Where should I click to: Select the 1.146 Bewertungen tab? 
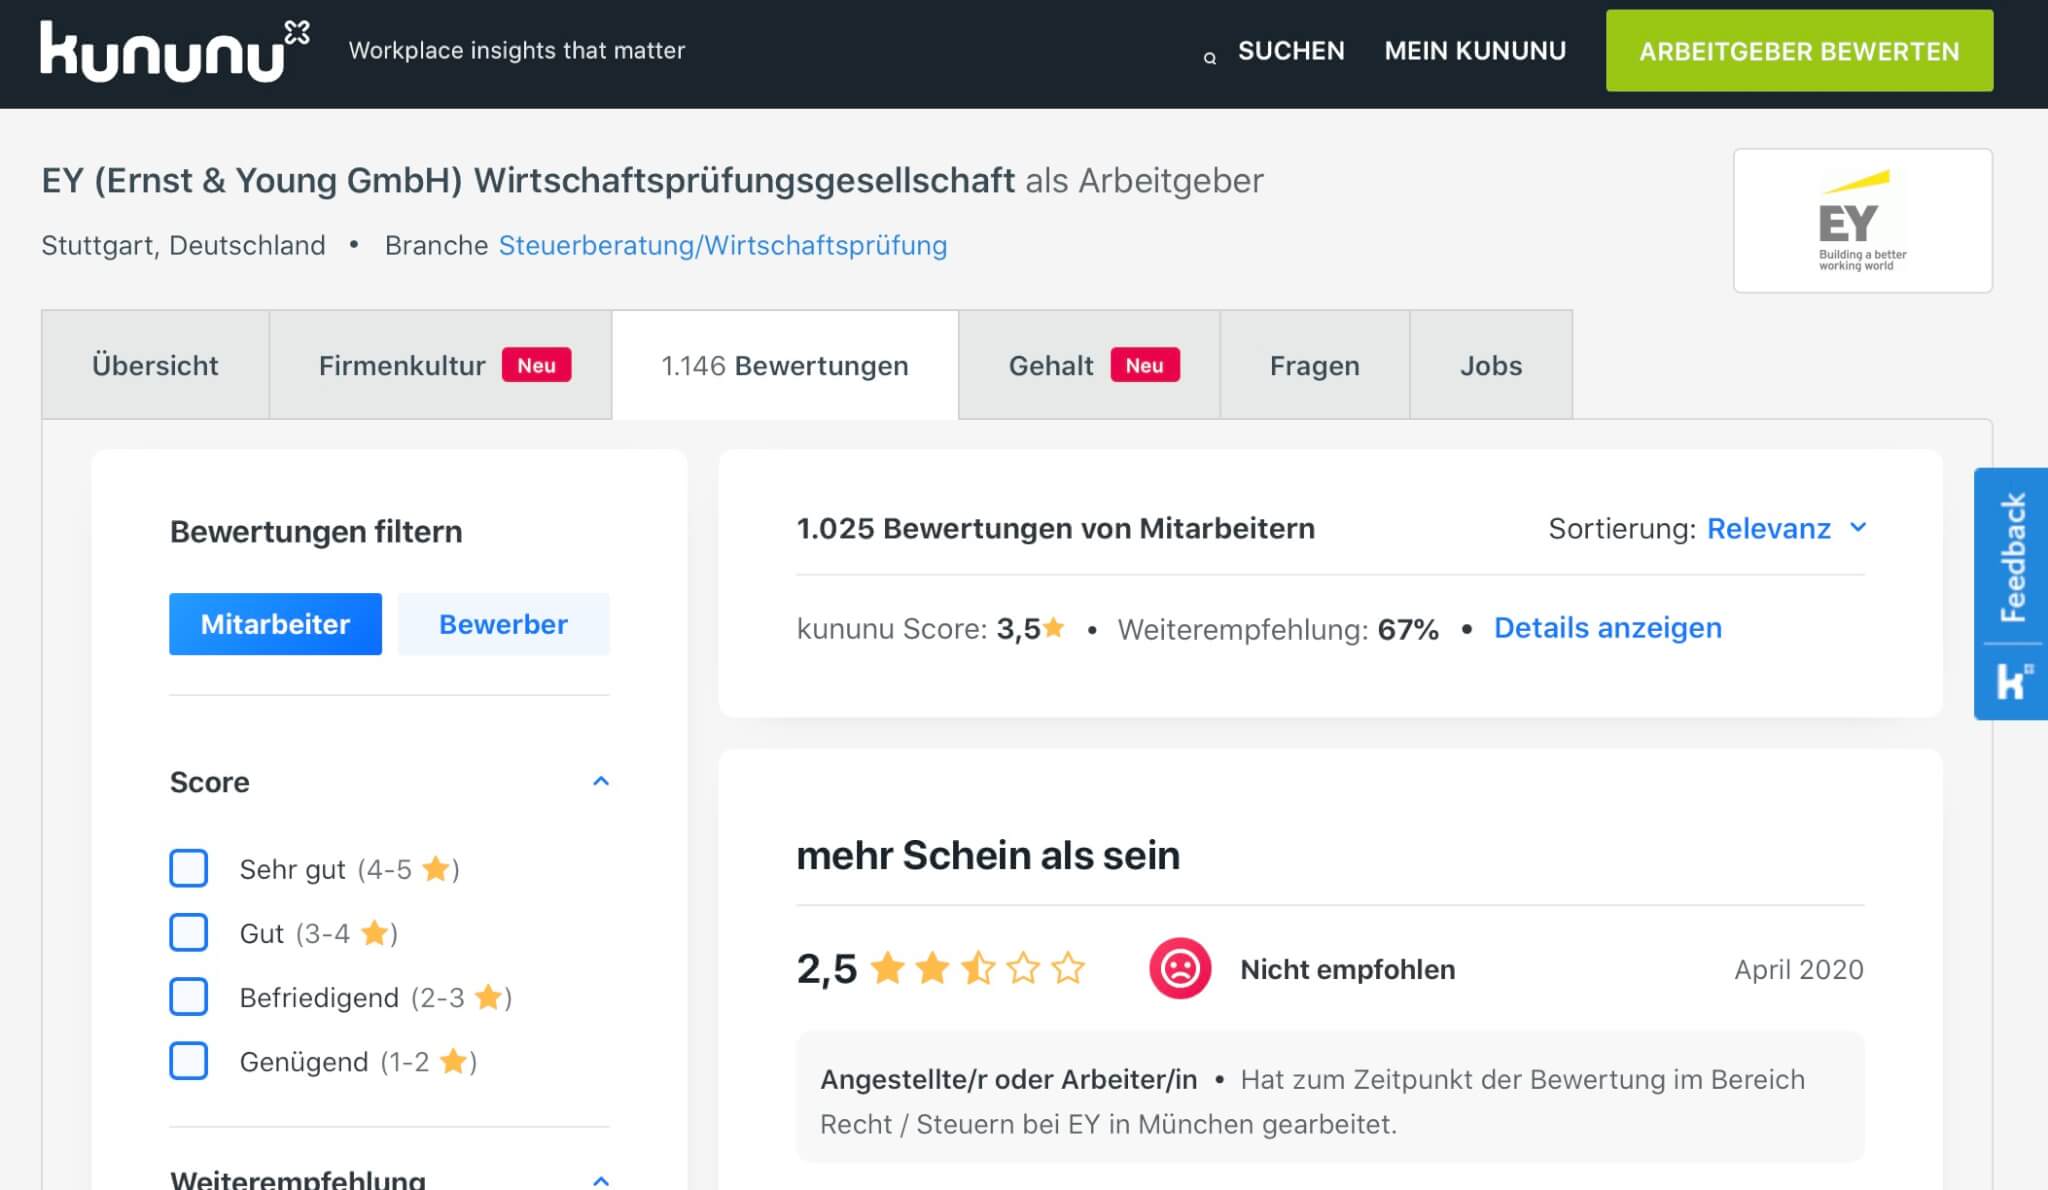785,365
